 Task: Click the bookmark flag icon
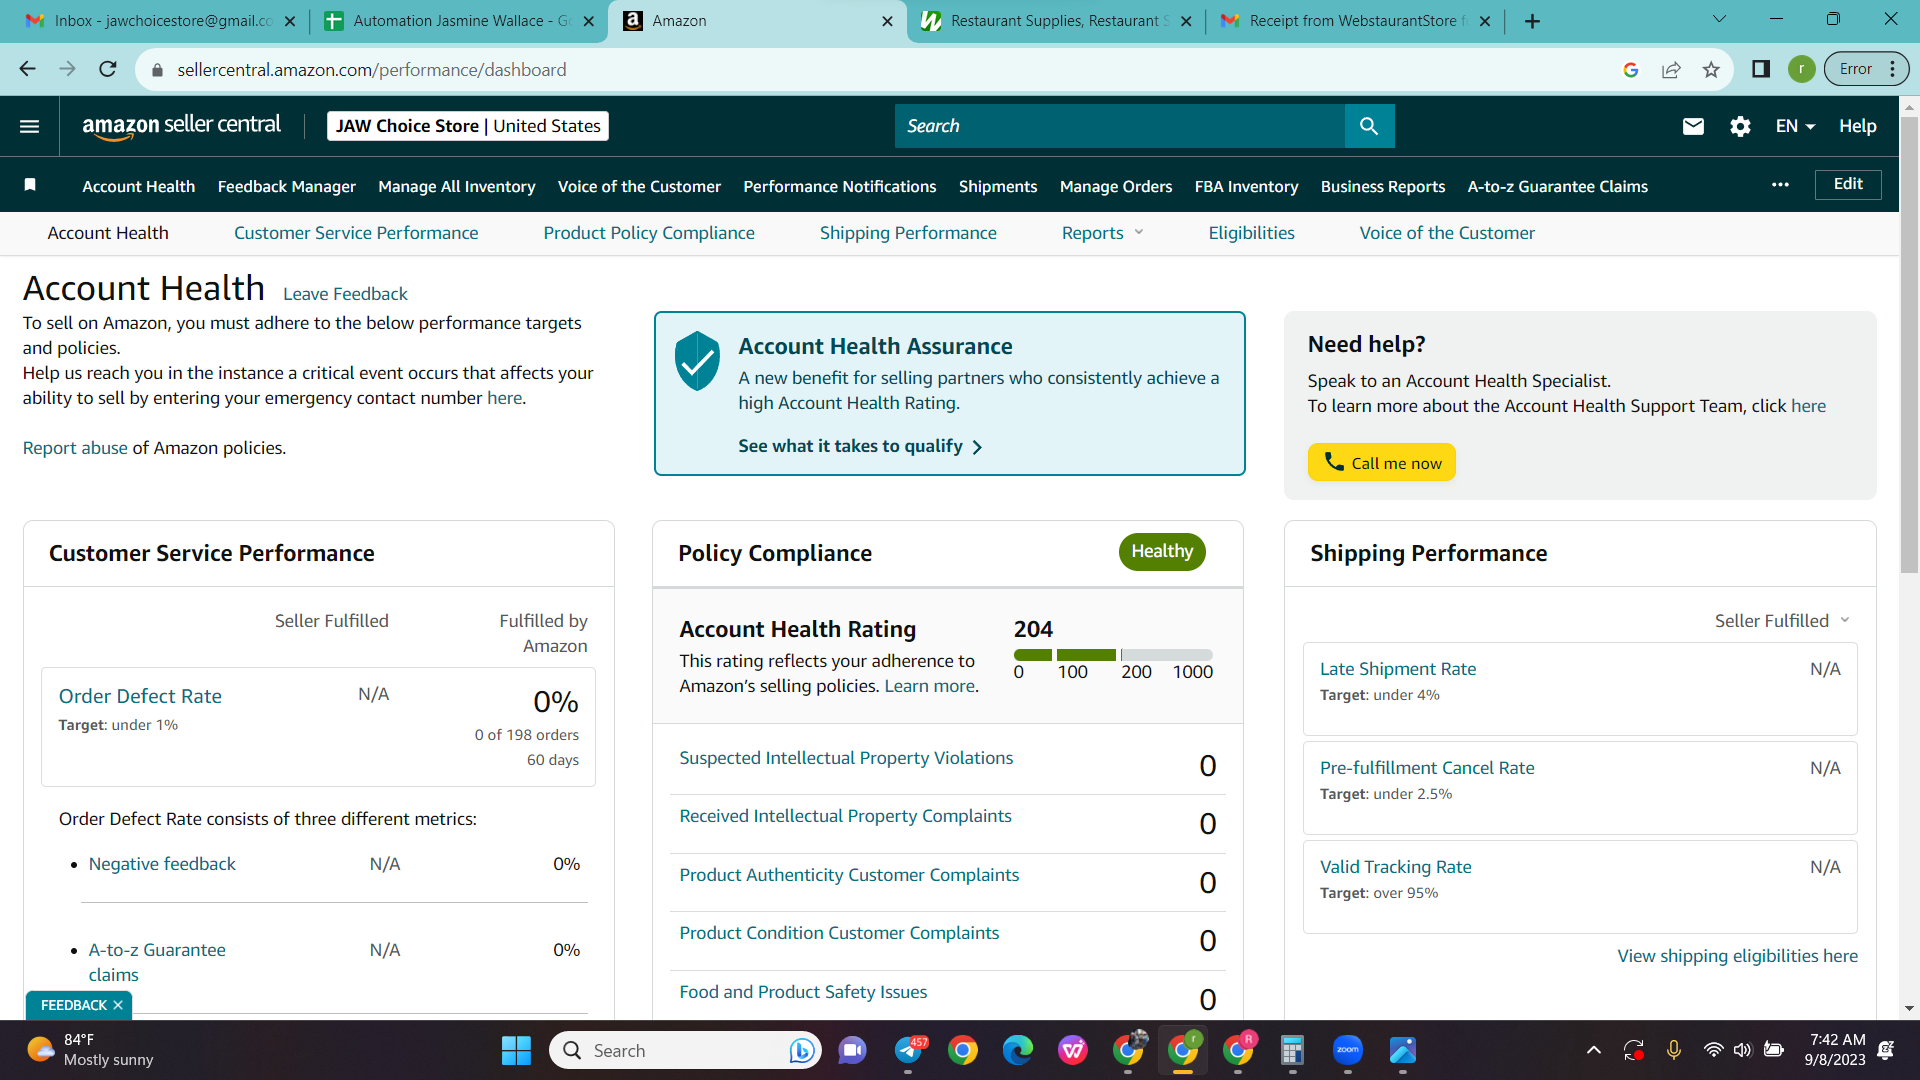(x=30, y=185)
